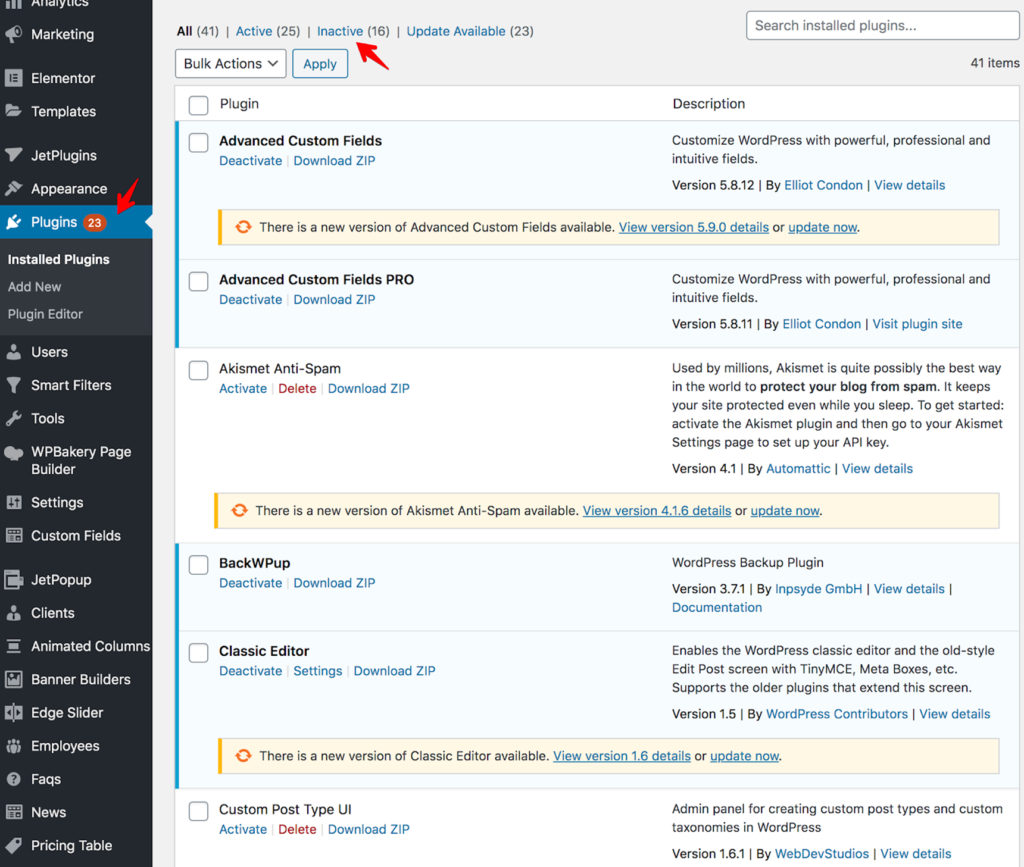
Task: Switch to the Inactive plugins filter
Action: point(340,31)
